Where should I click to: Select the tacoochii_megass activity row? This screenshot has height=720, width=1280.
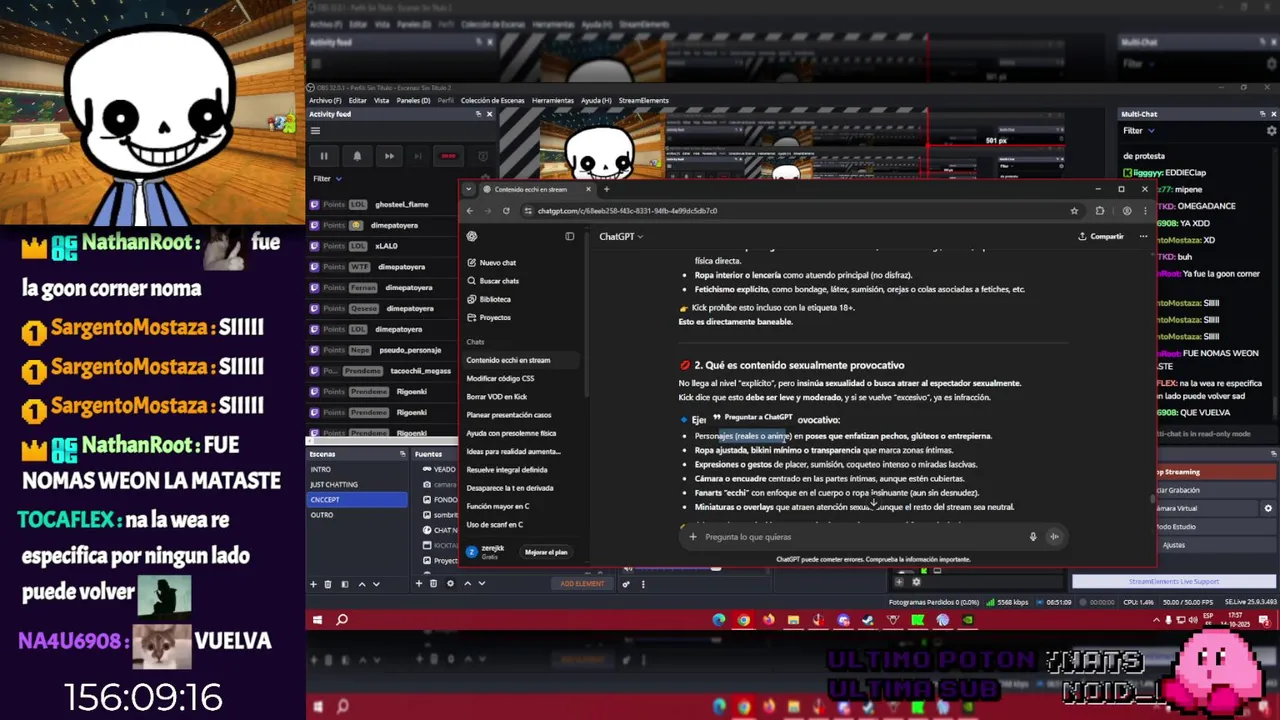[383, 371]
